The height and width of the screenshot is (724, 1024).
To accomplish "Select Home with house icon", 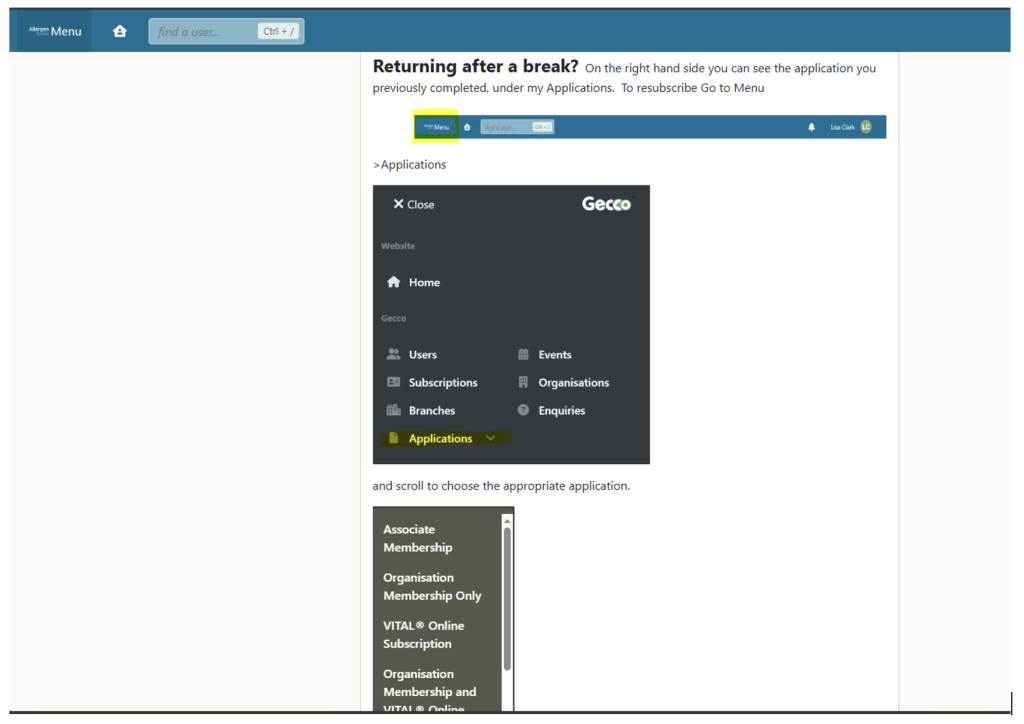I will pyautogui.click(x=414, y=282).
